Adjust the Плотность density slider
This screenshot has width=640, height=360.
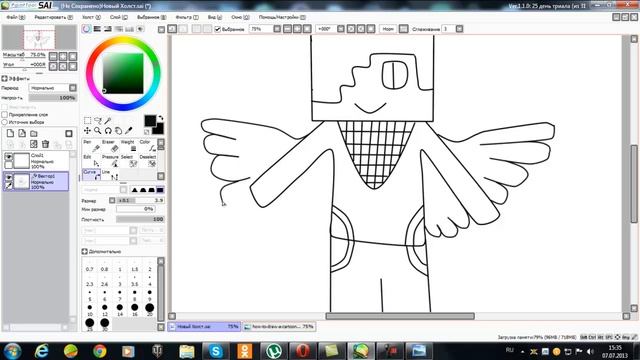pyautogui.click(x=140, y=219)
